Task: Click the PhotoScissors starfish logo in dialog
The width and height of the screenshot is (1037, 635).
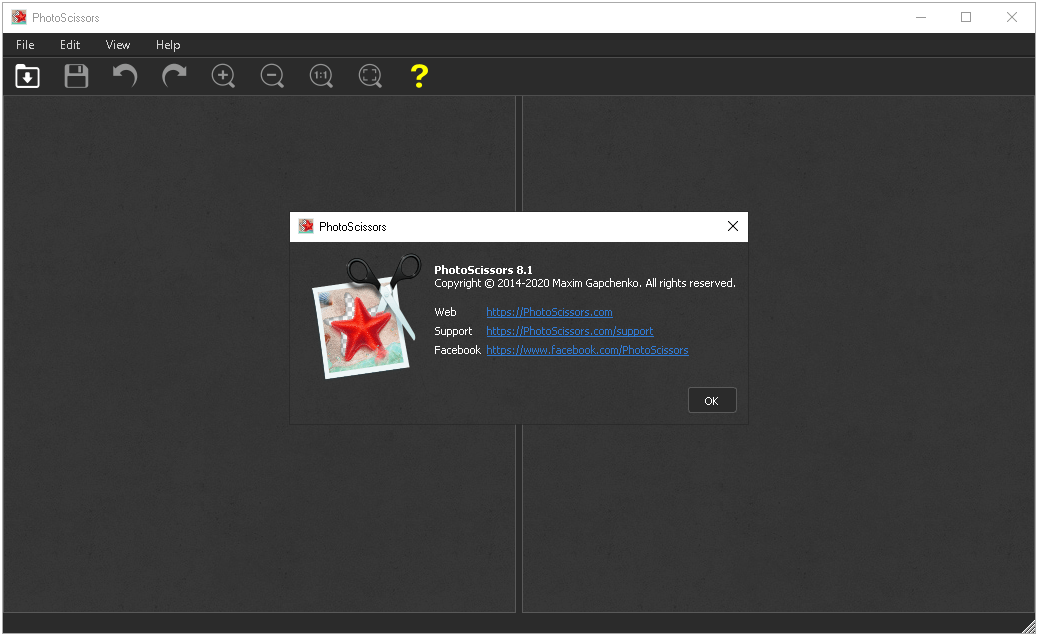Action: point(366,318)
